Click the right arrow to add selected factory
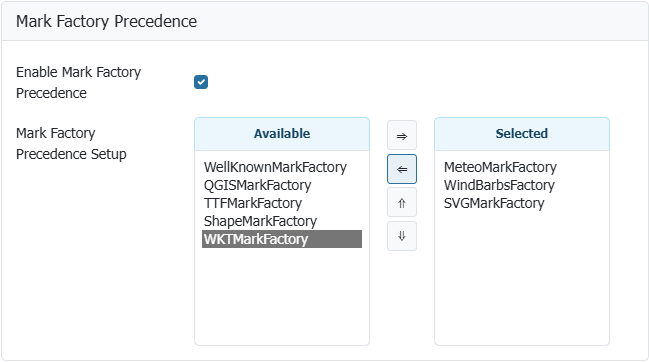 (401, 135)
